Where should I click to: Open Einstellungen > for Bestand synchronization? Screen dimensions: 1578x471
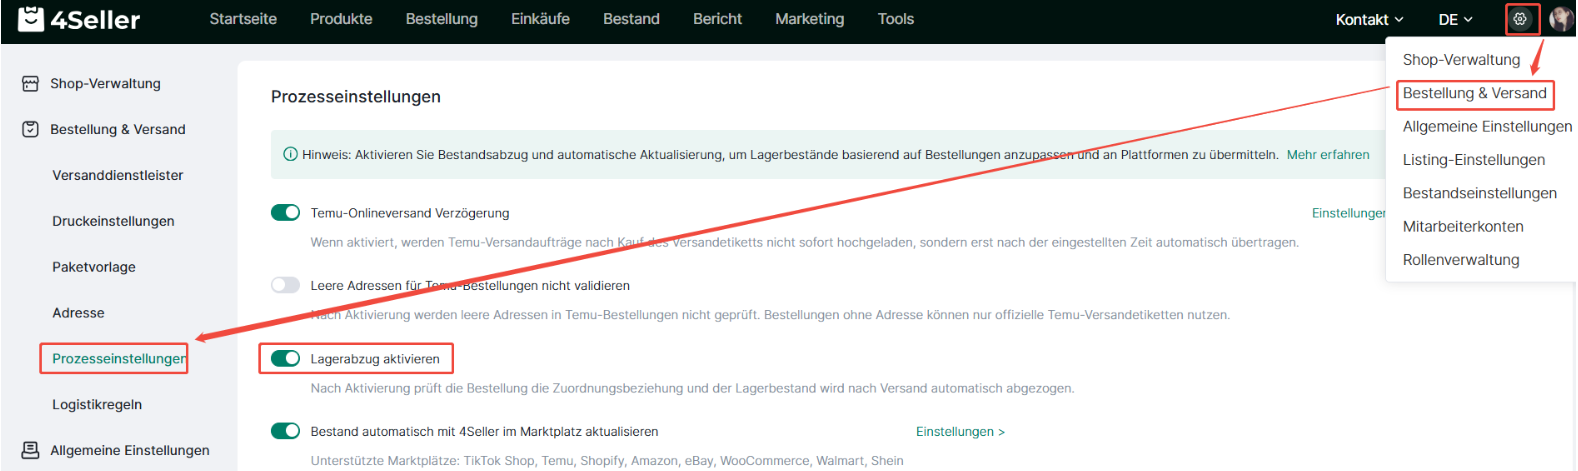point(960,432)
